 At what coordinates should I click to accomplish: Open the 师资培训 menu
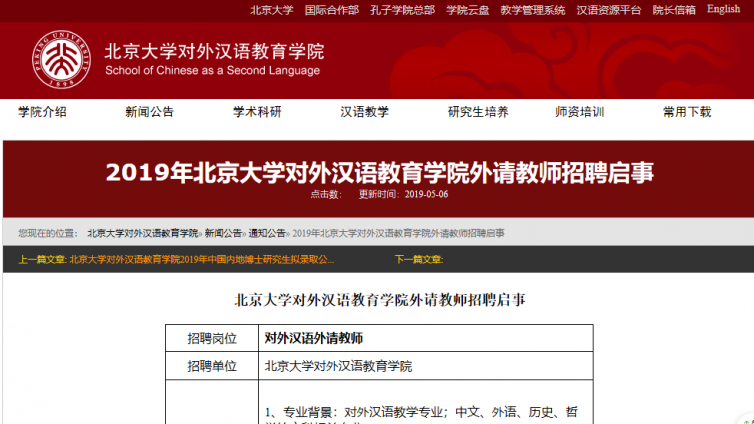pos(579,112)
